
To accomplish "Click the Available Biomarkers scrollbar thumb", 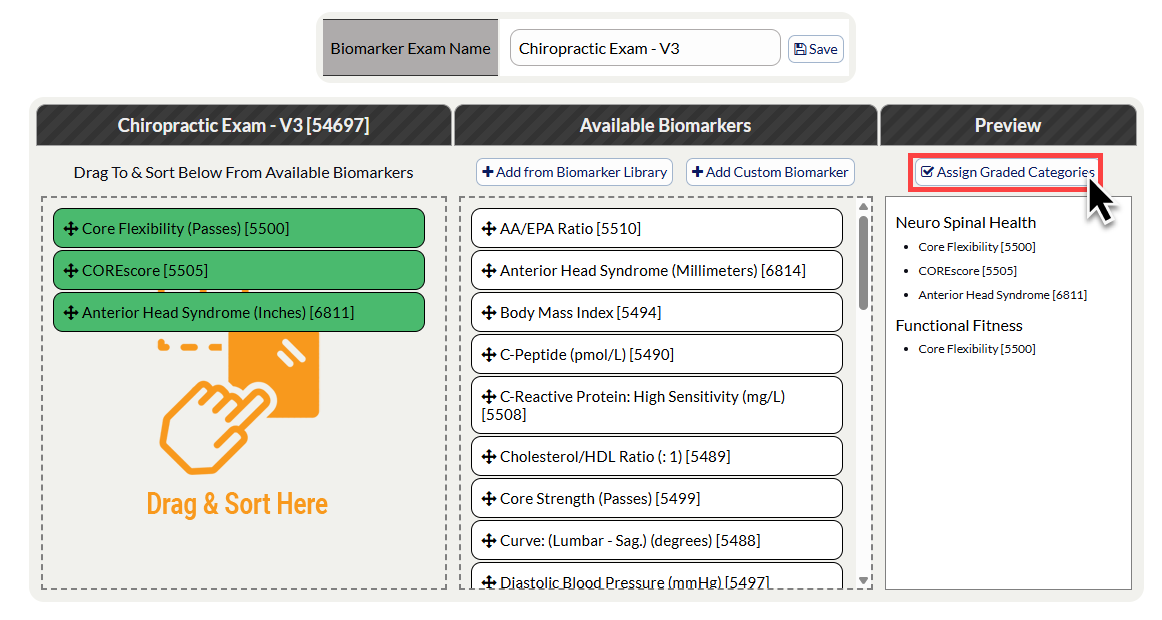I will (x=863, y=263).
